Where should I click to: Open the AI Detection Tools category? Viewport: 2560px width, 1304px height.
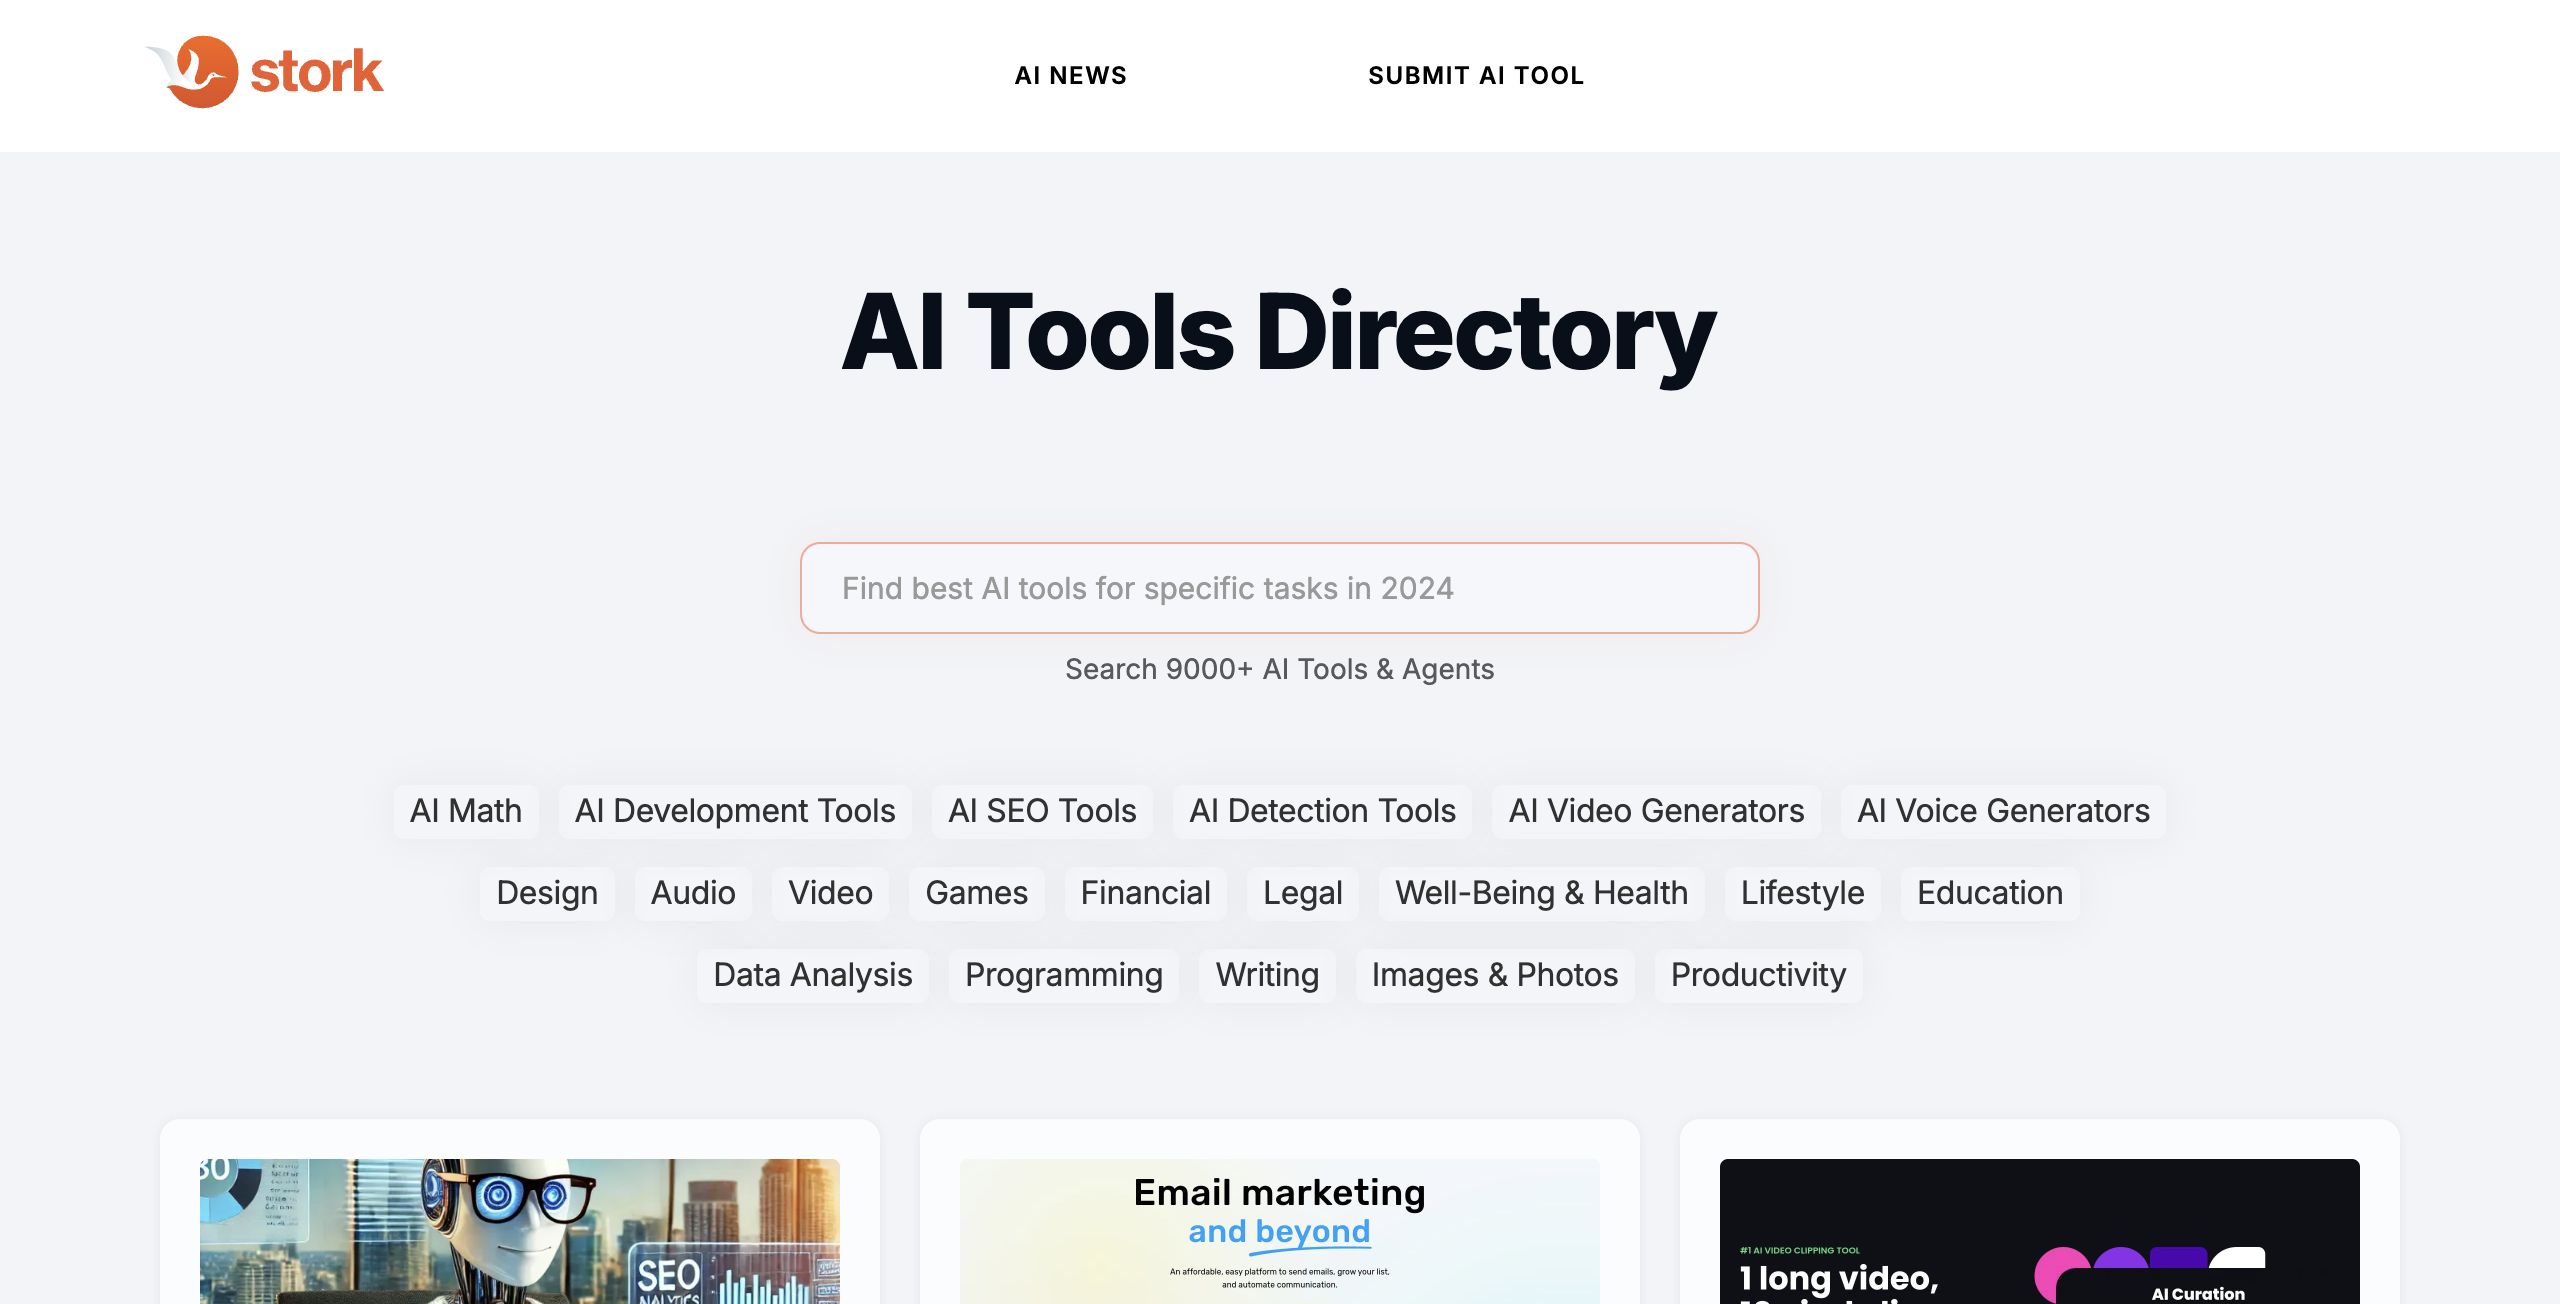1322,811
